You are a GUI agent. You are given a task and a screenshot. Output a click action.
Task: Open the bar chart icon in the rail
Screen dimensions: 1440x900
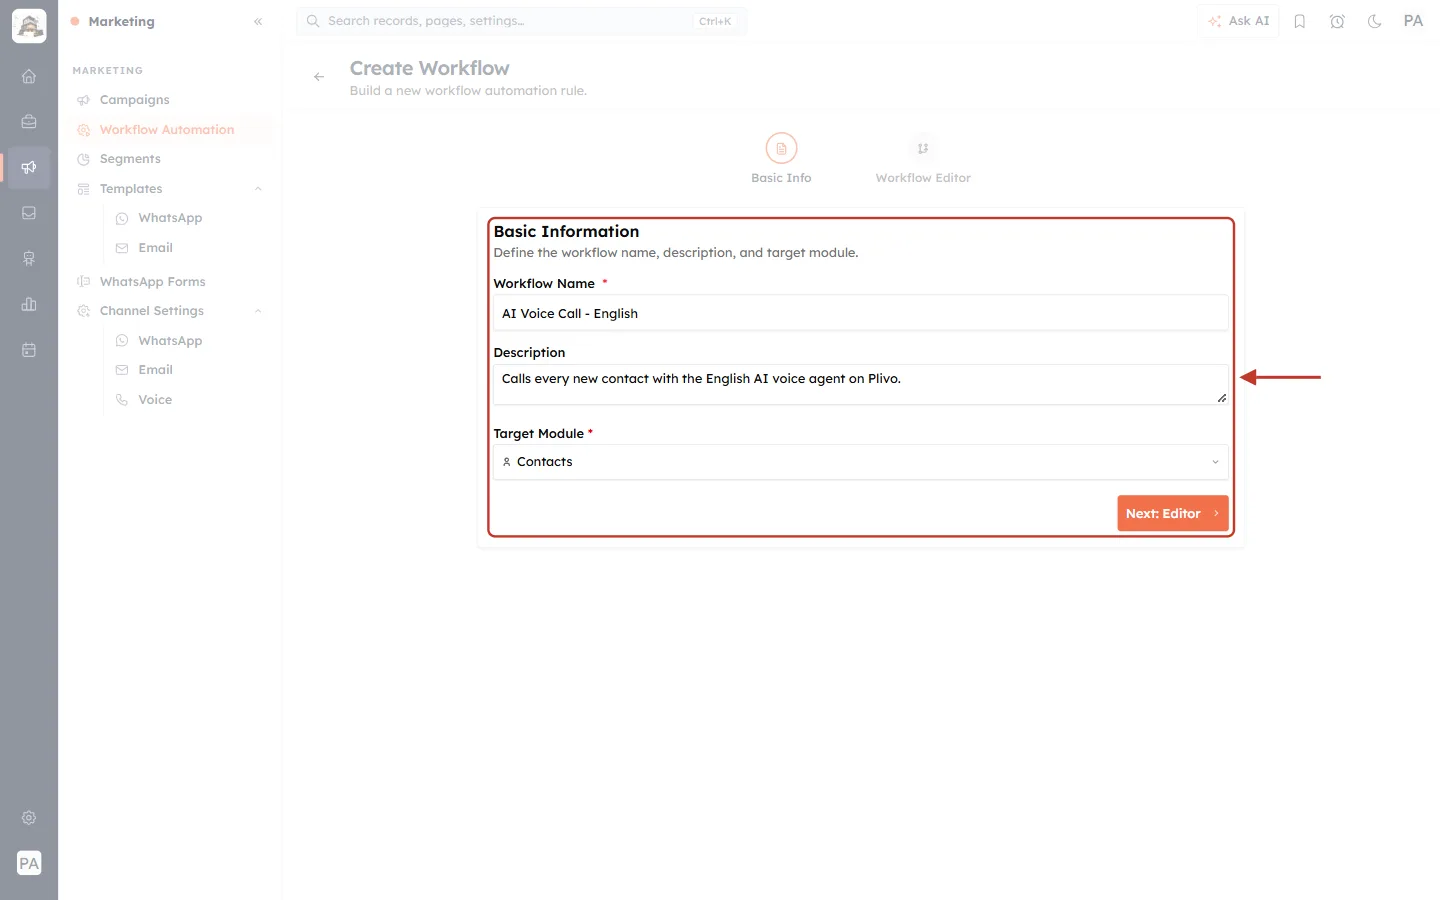[x=29, y=304]
